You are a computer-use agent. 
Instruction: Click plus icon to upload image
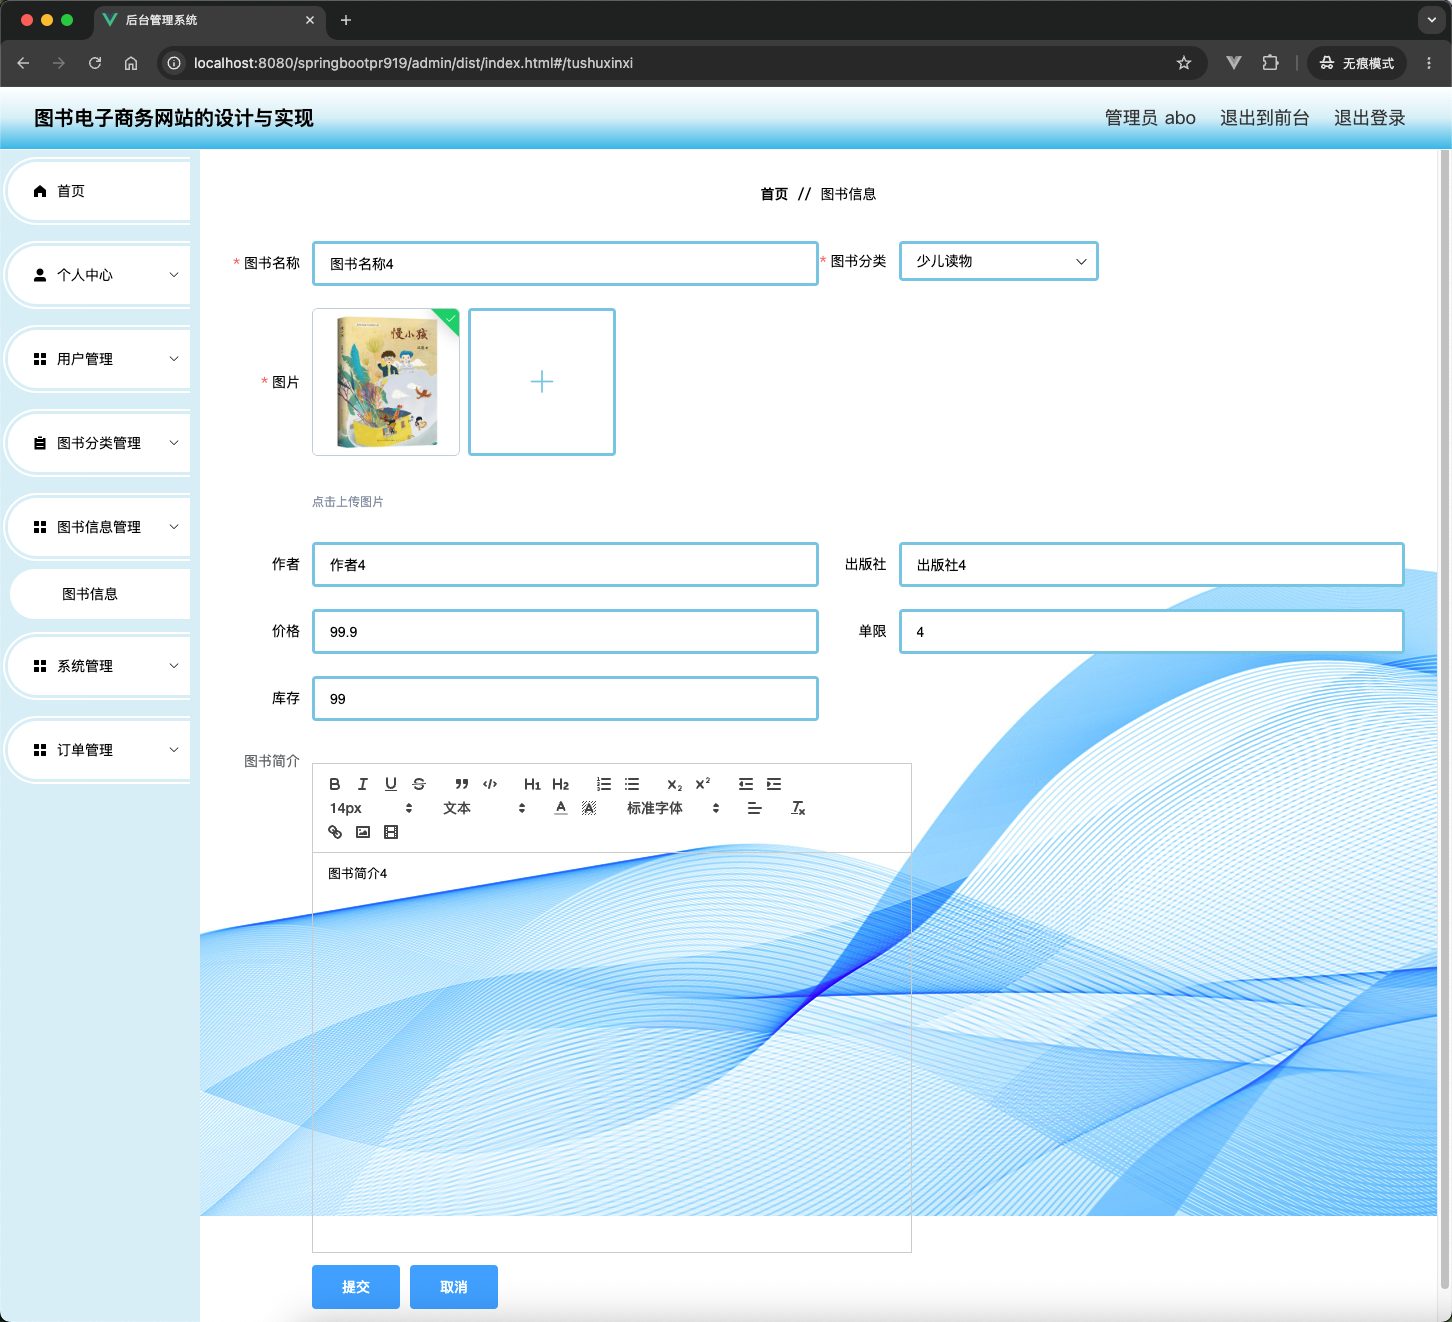click(x=542, y=382)
